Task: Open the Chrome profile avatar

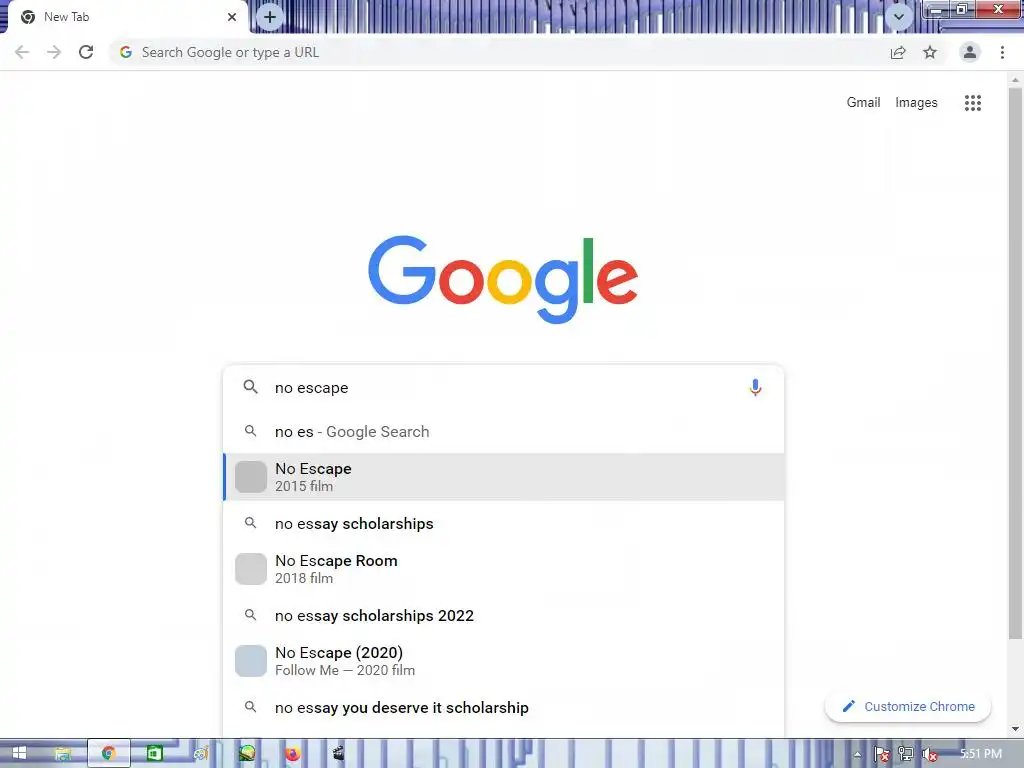Action: point(970,52)
